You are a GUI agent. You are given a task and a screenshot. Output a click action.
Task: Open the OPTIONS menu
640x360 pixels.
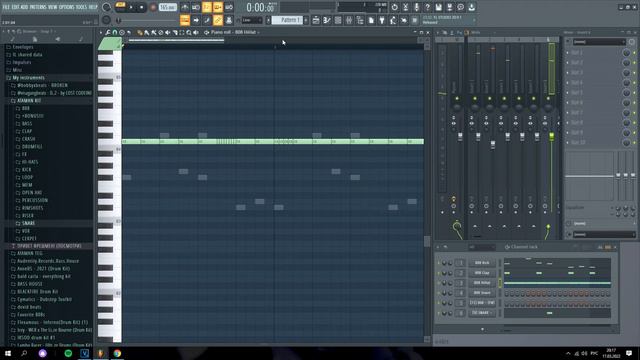(67, 7)
